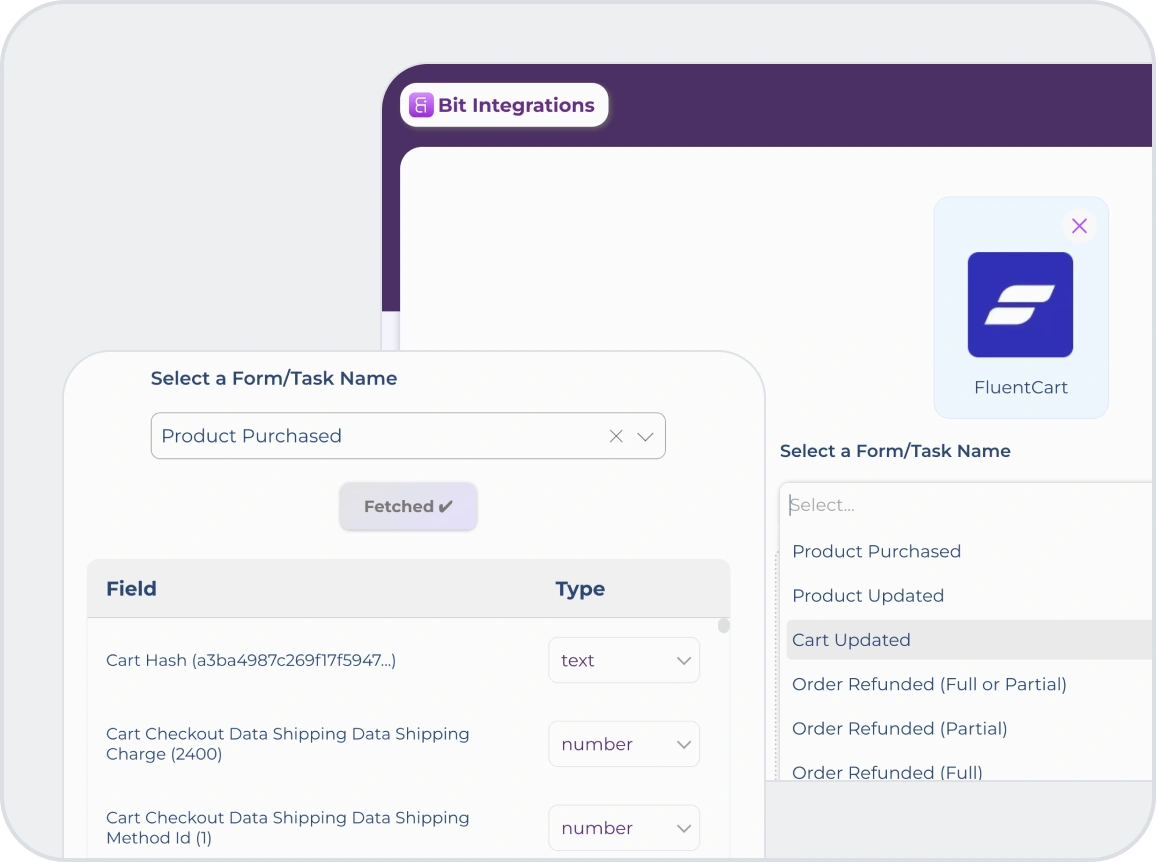Choose Product Purchased from the list
1156x862 pixels.
876,551
